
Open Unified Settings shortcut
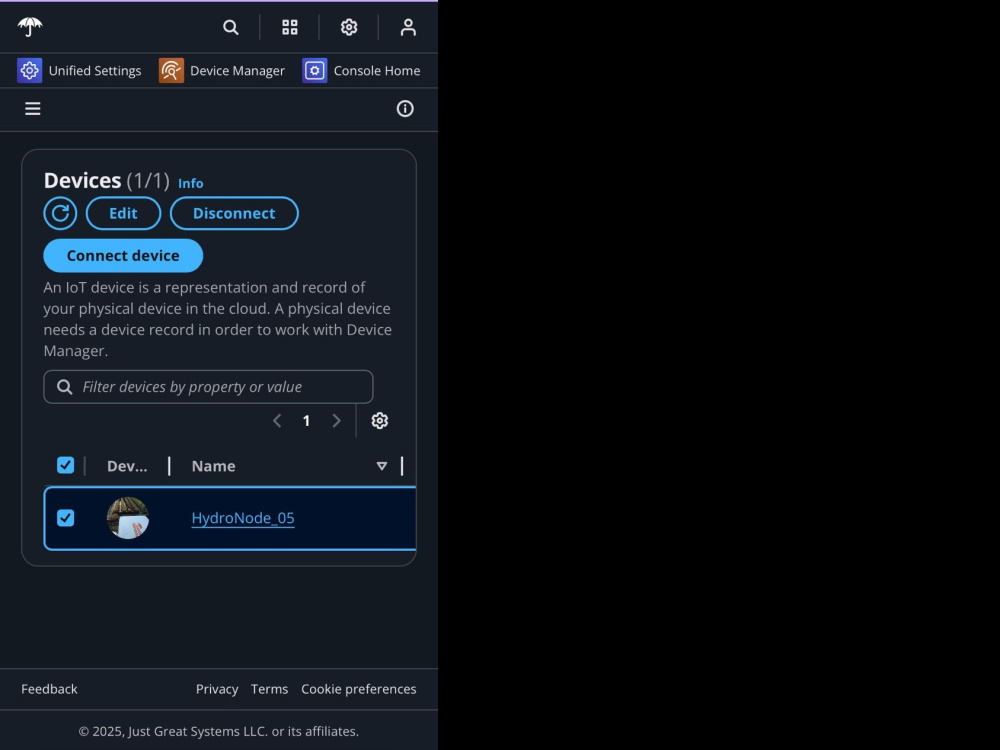point(79,71)
